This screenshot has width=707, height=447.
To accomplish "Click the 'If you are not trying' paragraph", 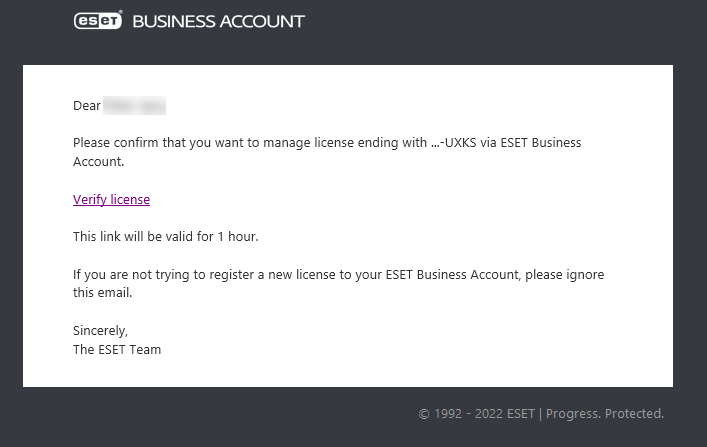I will pyautogui.click(x=339, y=283).
